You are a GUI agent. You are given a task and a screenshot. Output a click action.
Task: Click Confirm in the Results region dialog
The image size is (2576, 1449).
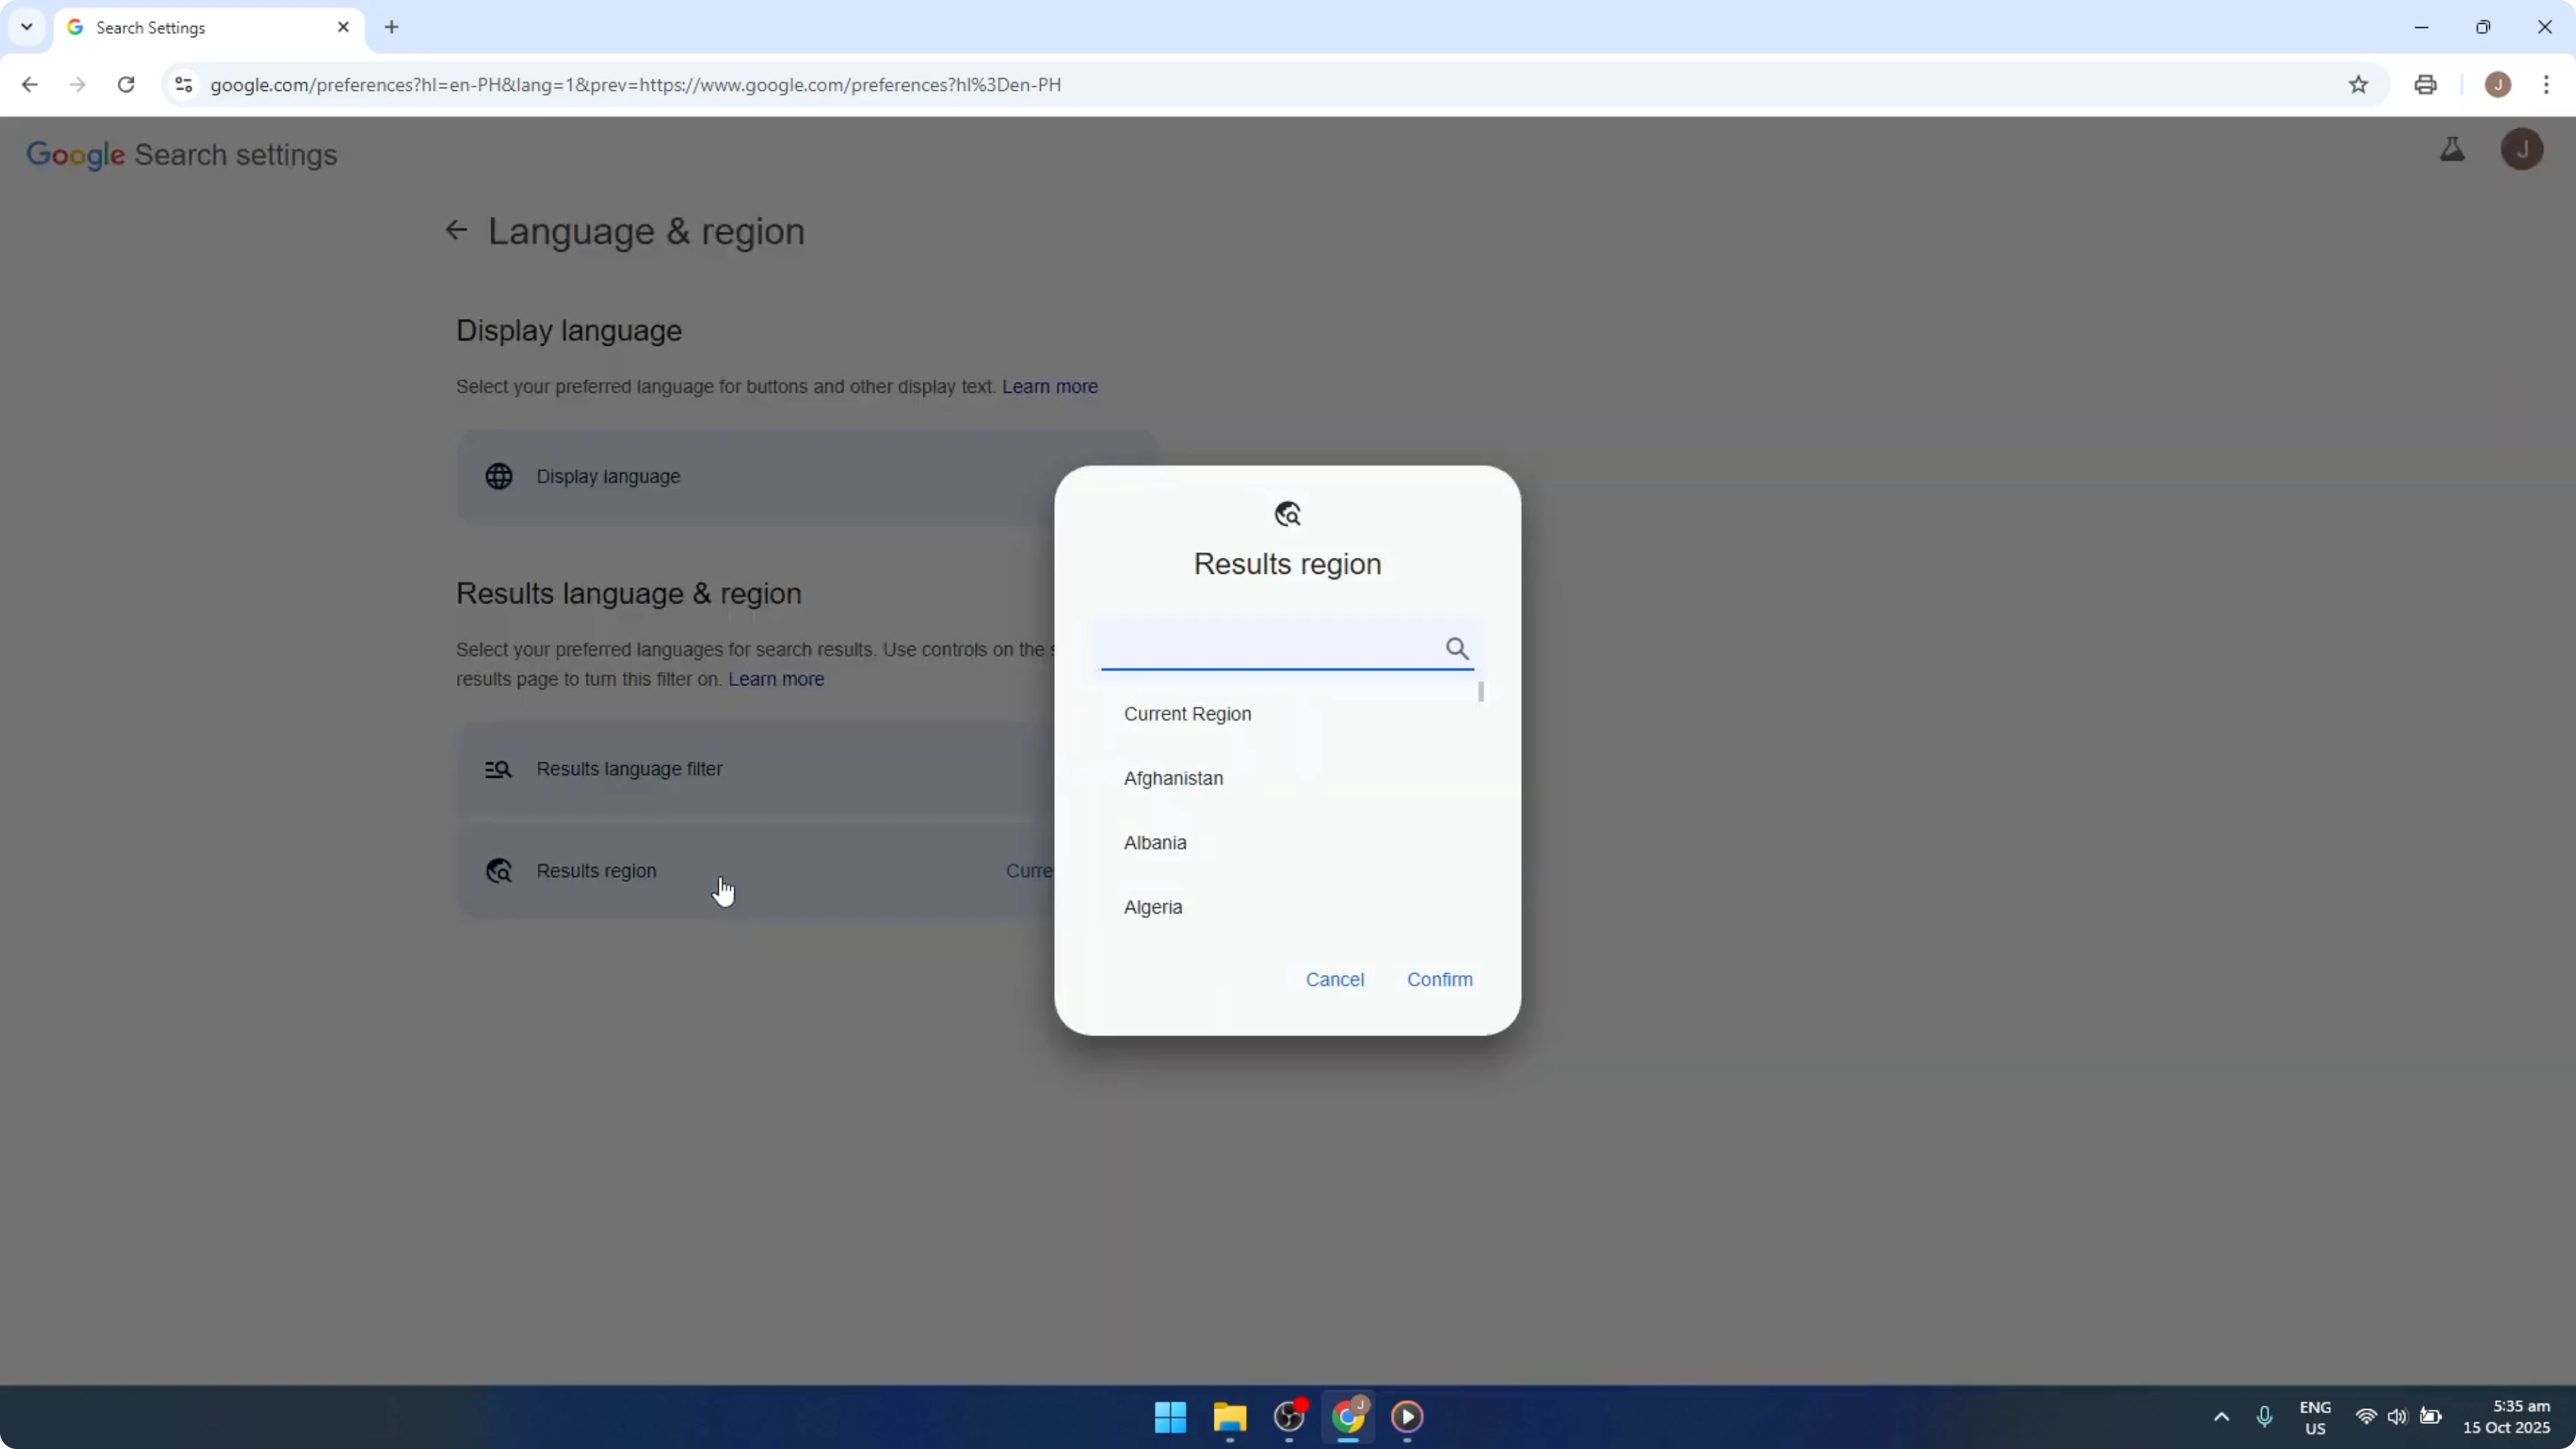[x=1439, y=980]
